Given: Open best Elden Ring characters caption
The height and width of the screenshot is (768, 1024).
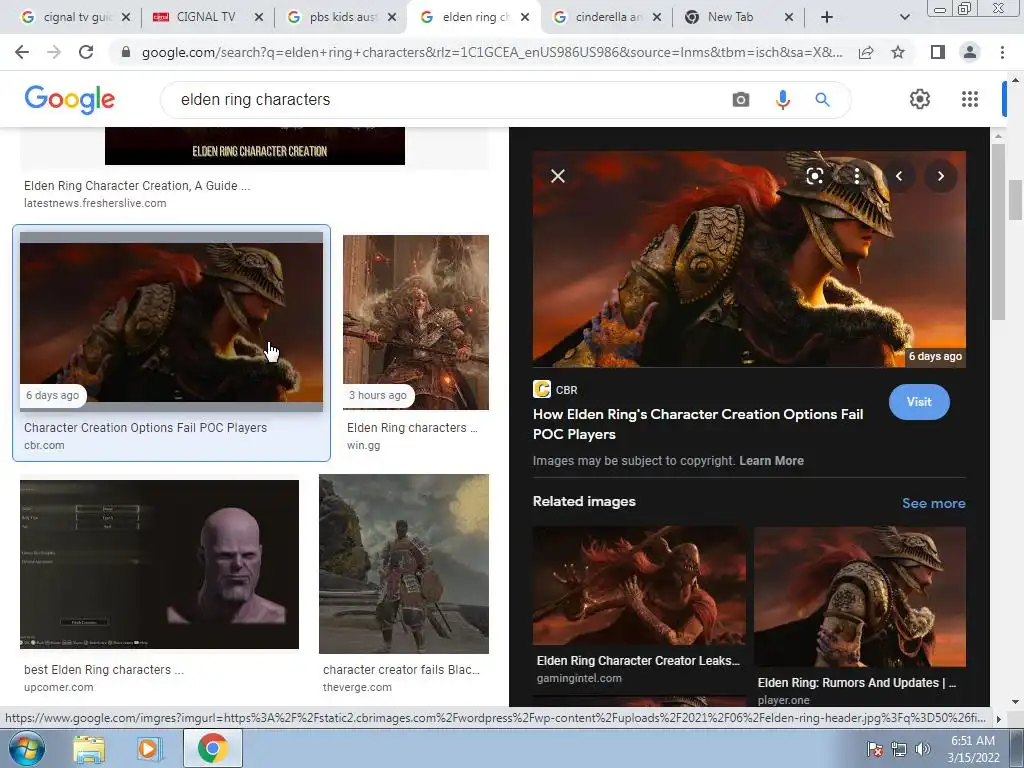Looking at the screenshot, I should tap(104, 669).
